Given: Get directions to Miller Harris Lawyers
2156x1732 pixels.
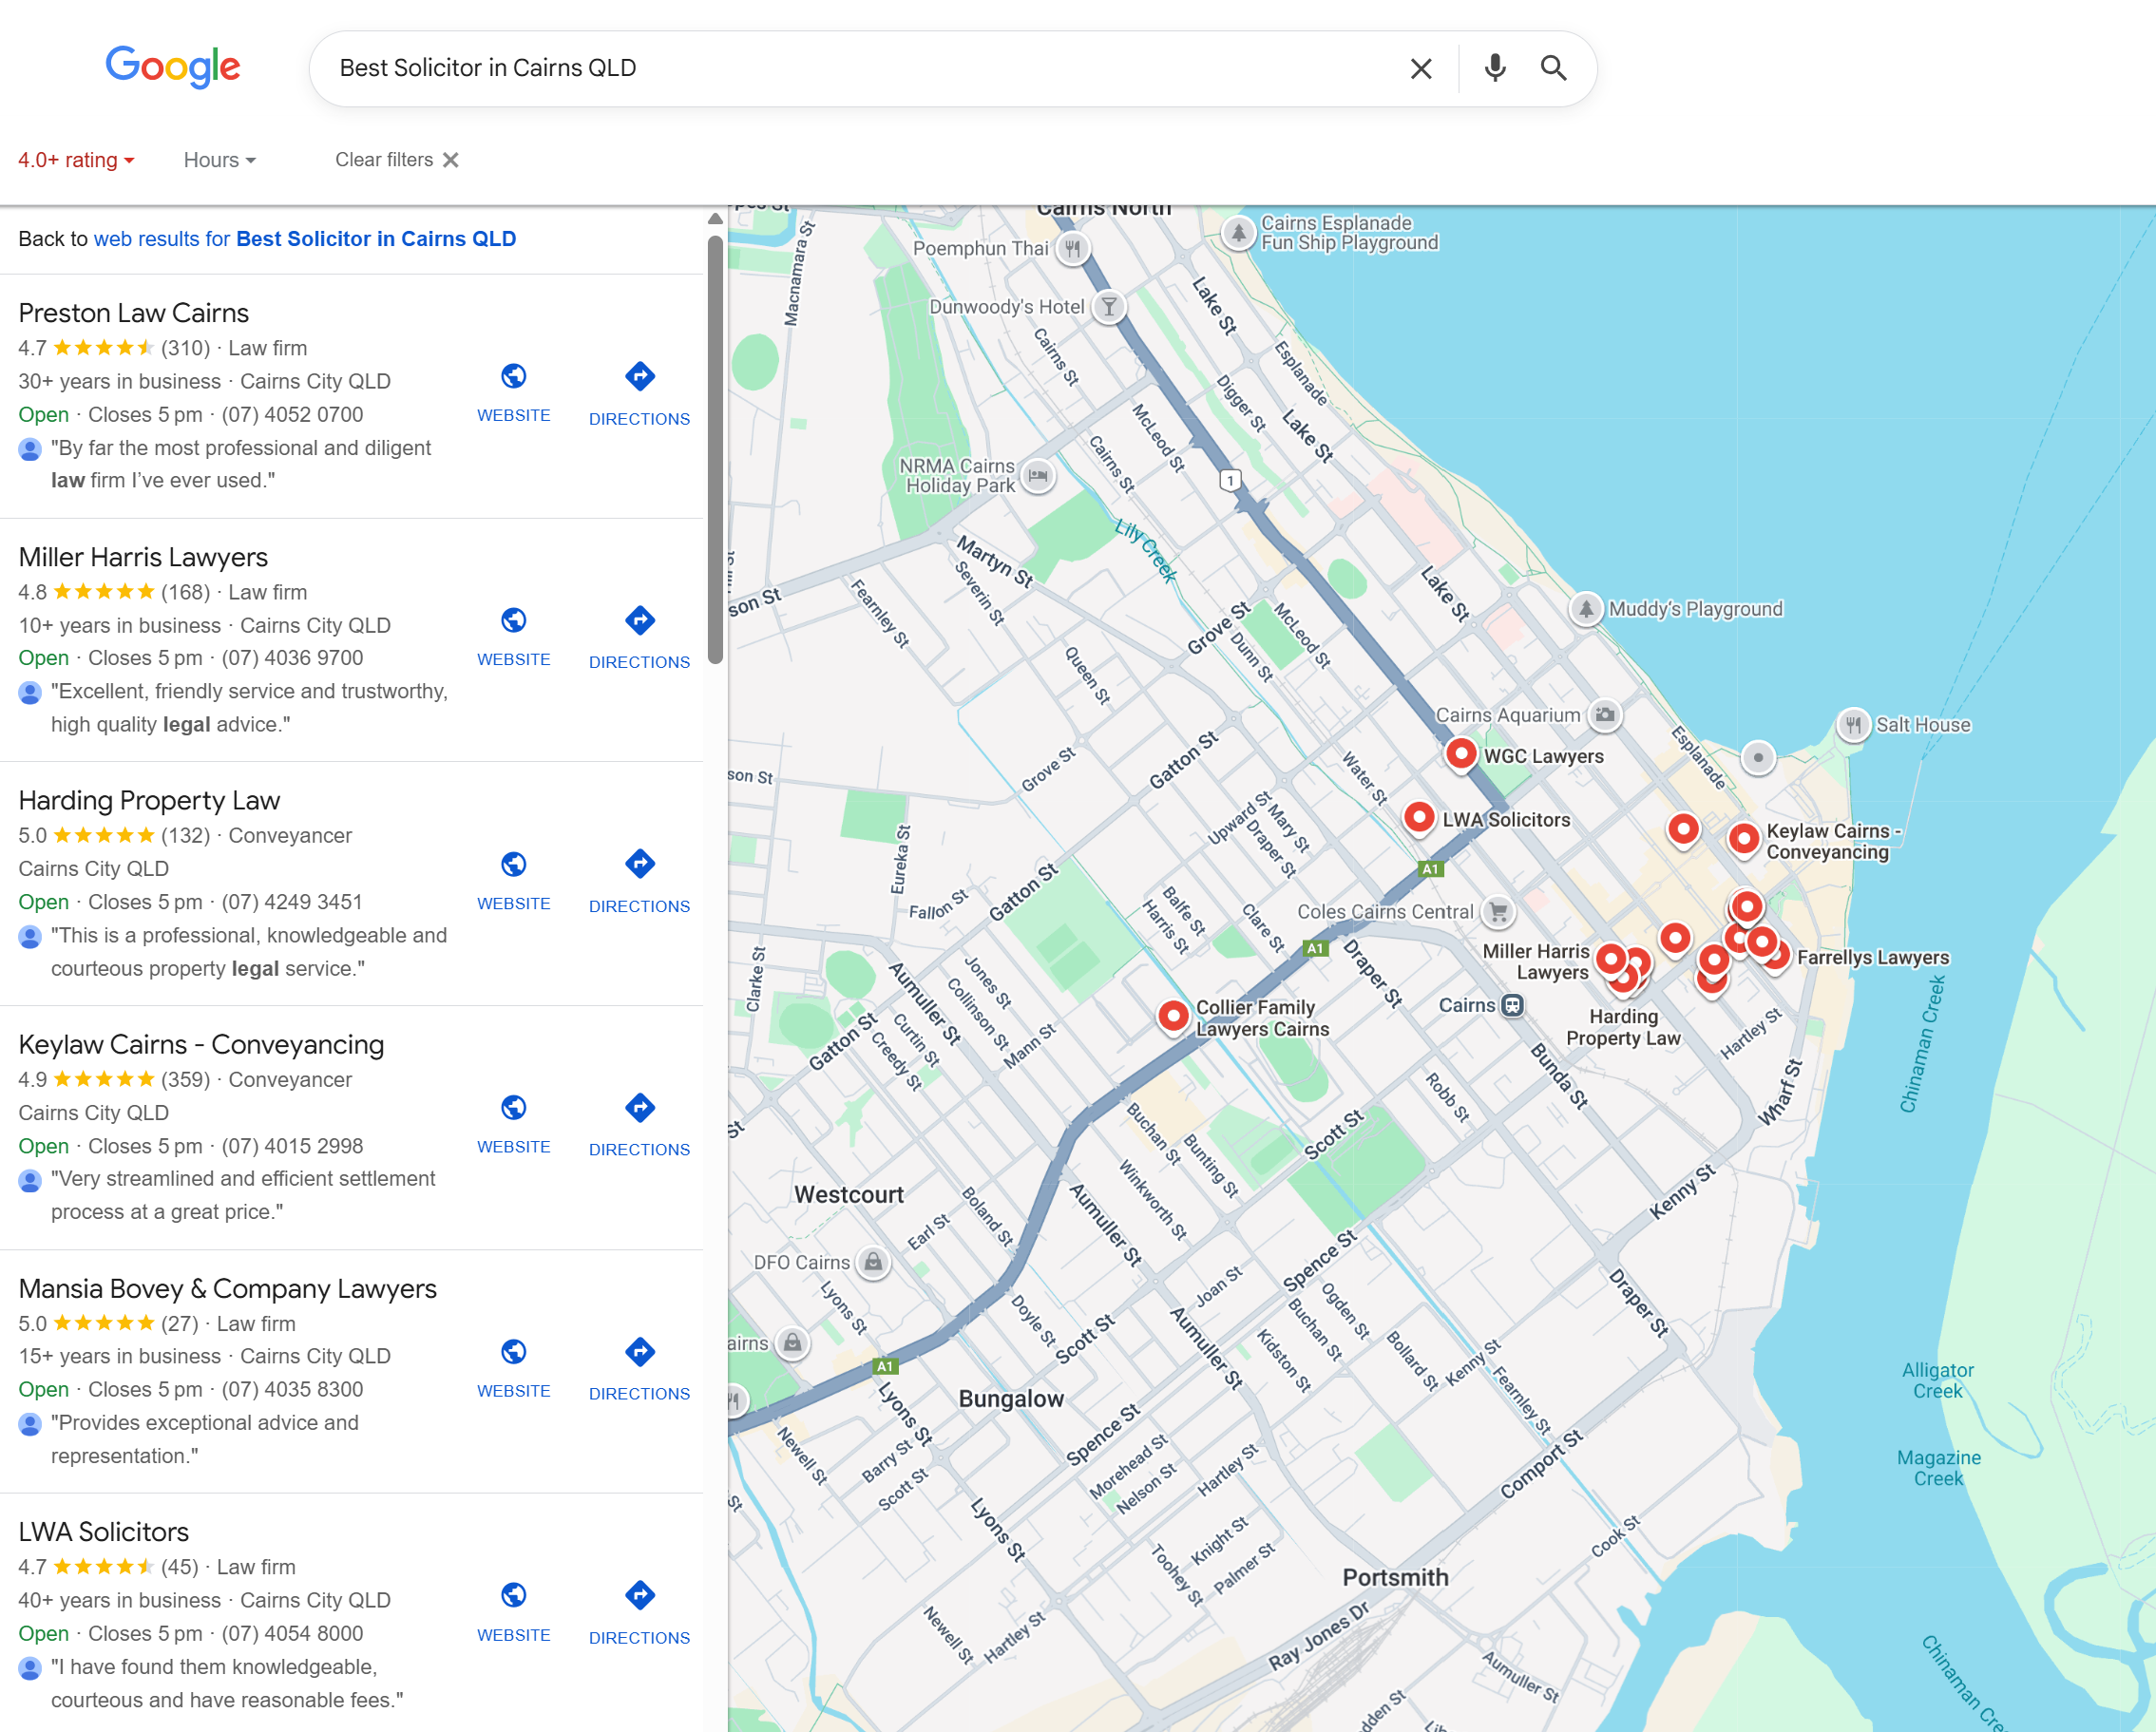Looking at the screenshot, I should [x=639, y=621].
